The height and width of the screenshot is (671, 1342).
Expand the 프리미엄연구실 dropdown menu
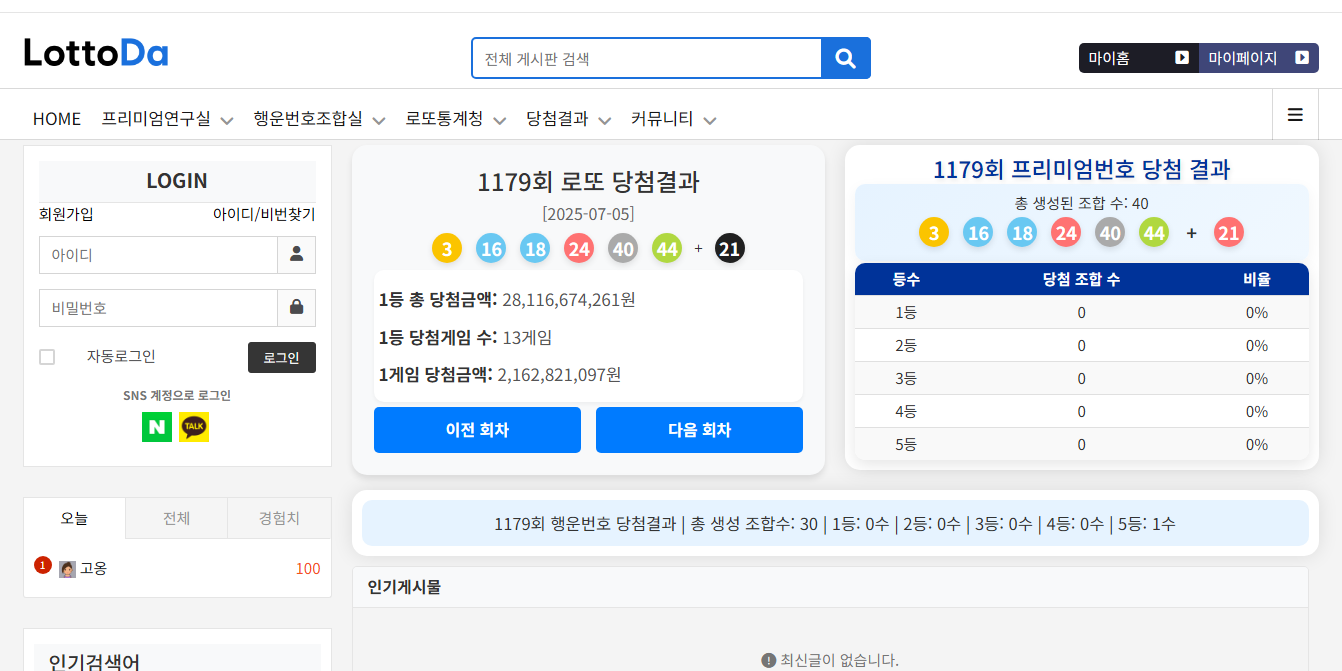pos(167,119)
